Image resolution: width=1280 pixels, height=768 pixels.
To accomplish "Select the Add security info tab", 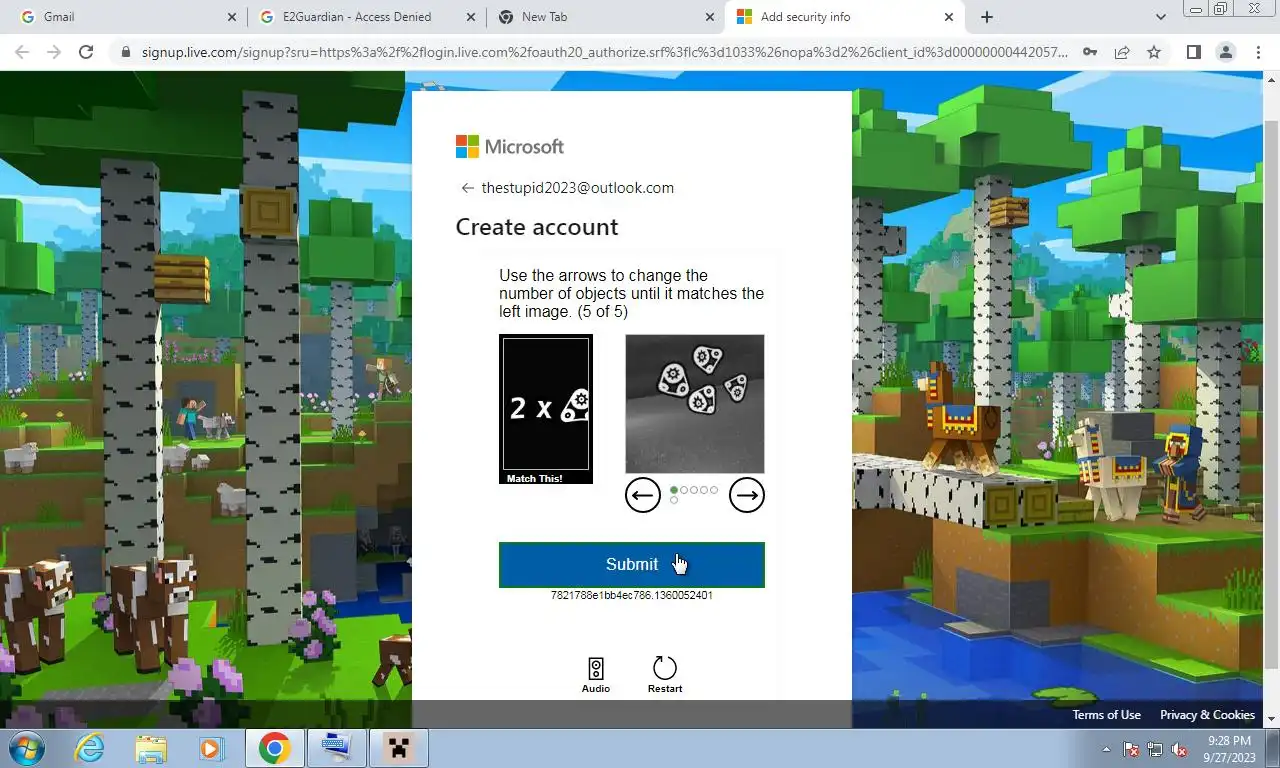I will coord(843,17).
